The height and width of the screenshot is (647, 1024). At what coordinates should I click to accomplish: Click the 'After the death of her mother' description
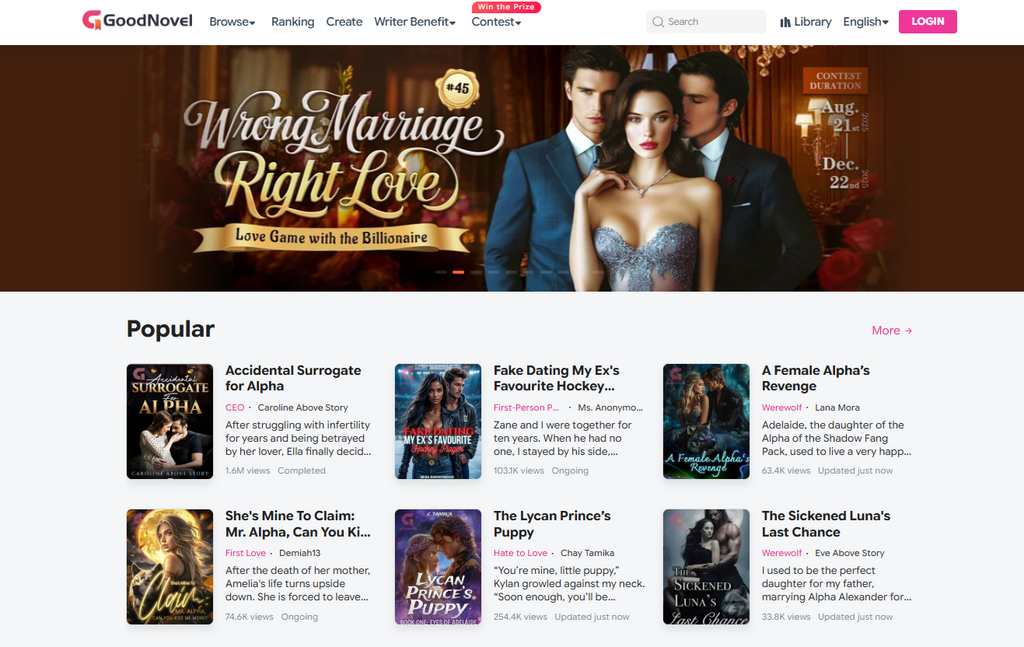[298, 584]
